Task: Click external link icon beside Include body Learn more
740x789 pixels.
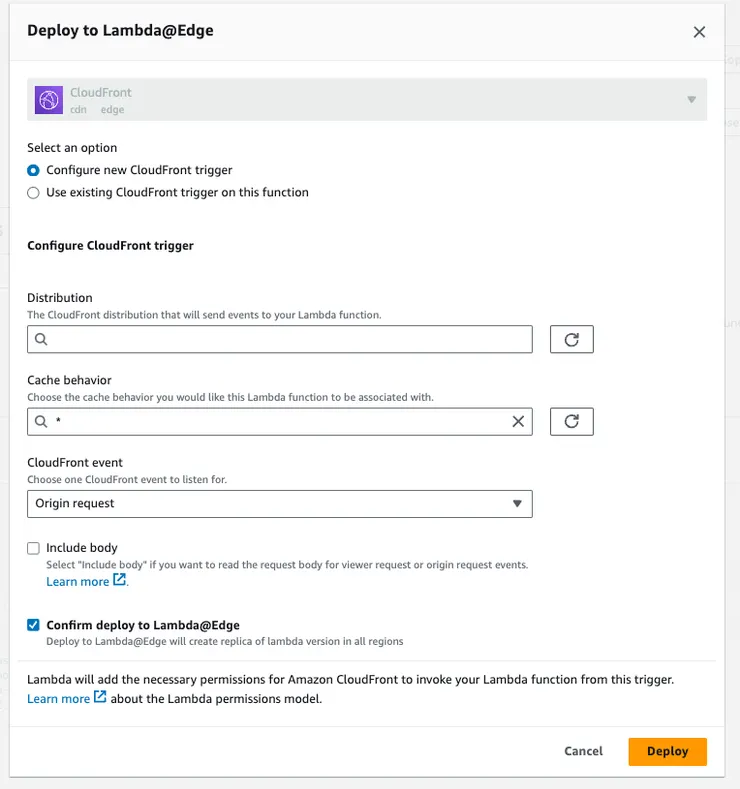Action: pos(120,580)
